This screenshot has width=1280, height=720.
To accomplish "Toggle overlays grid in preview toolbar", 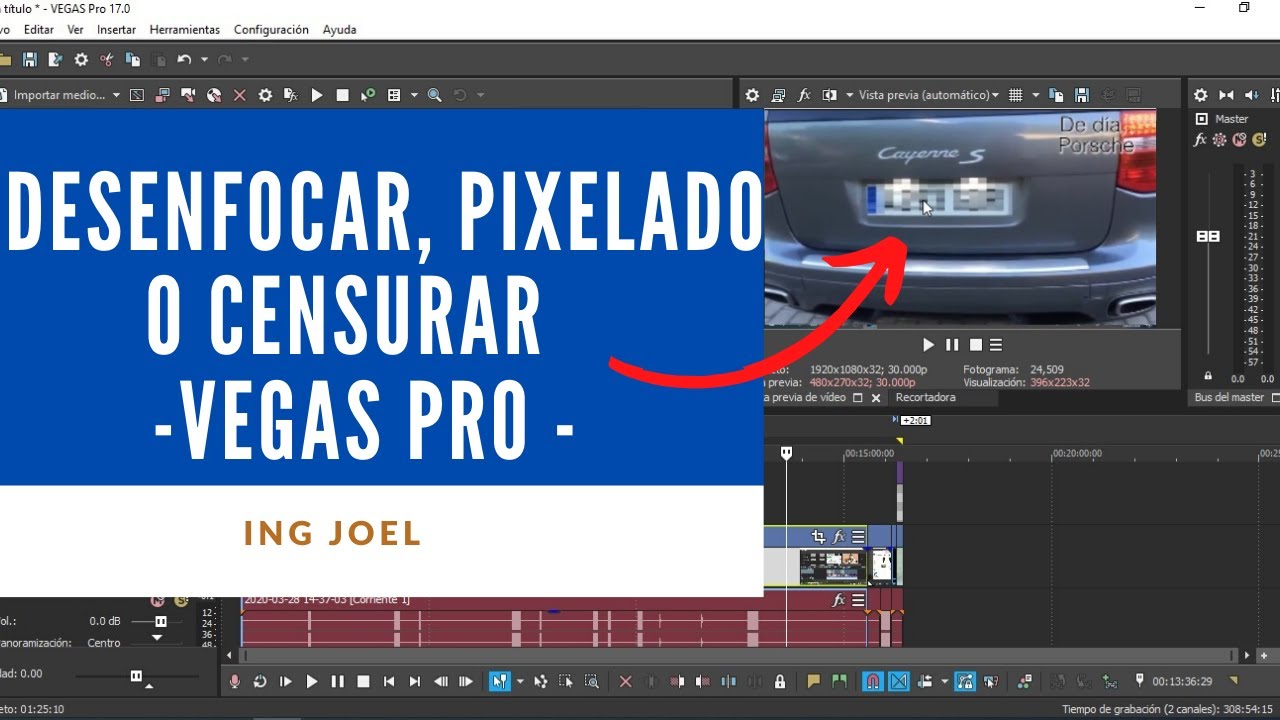I will click(1015, 95).
